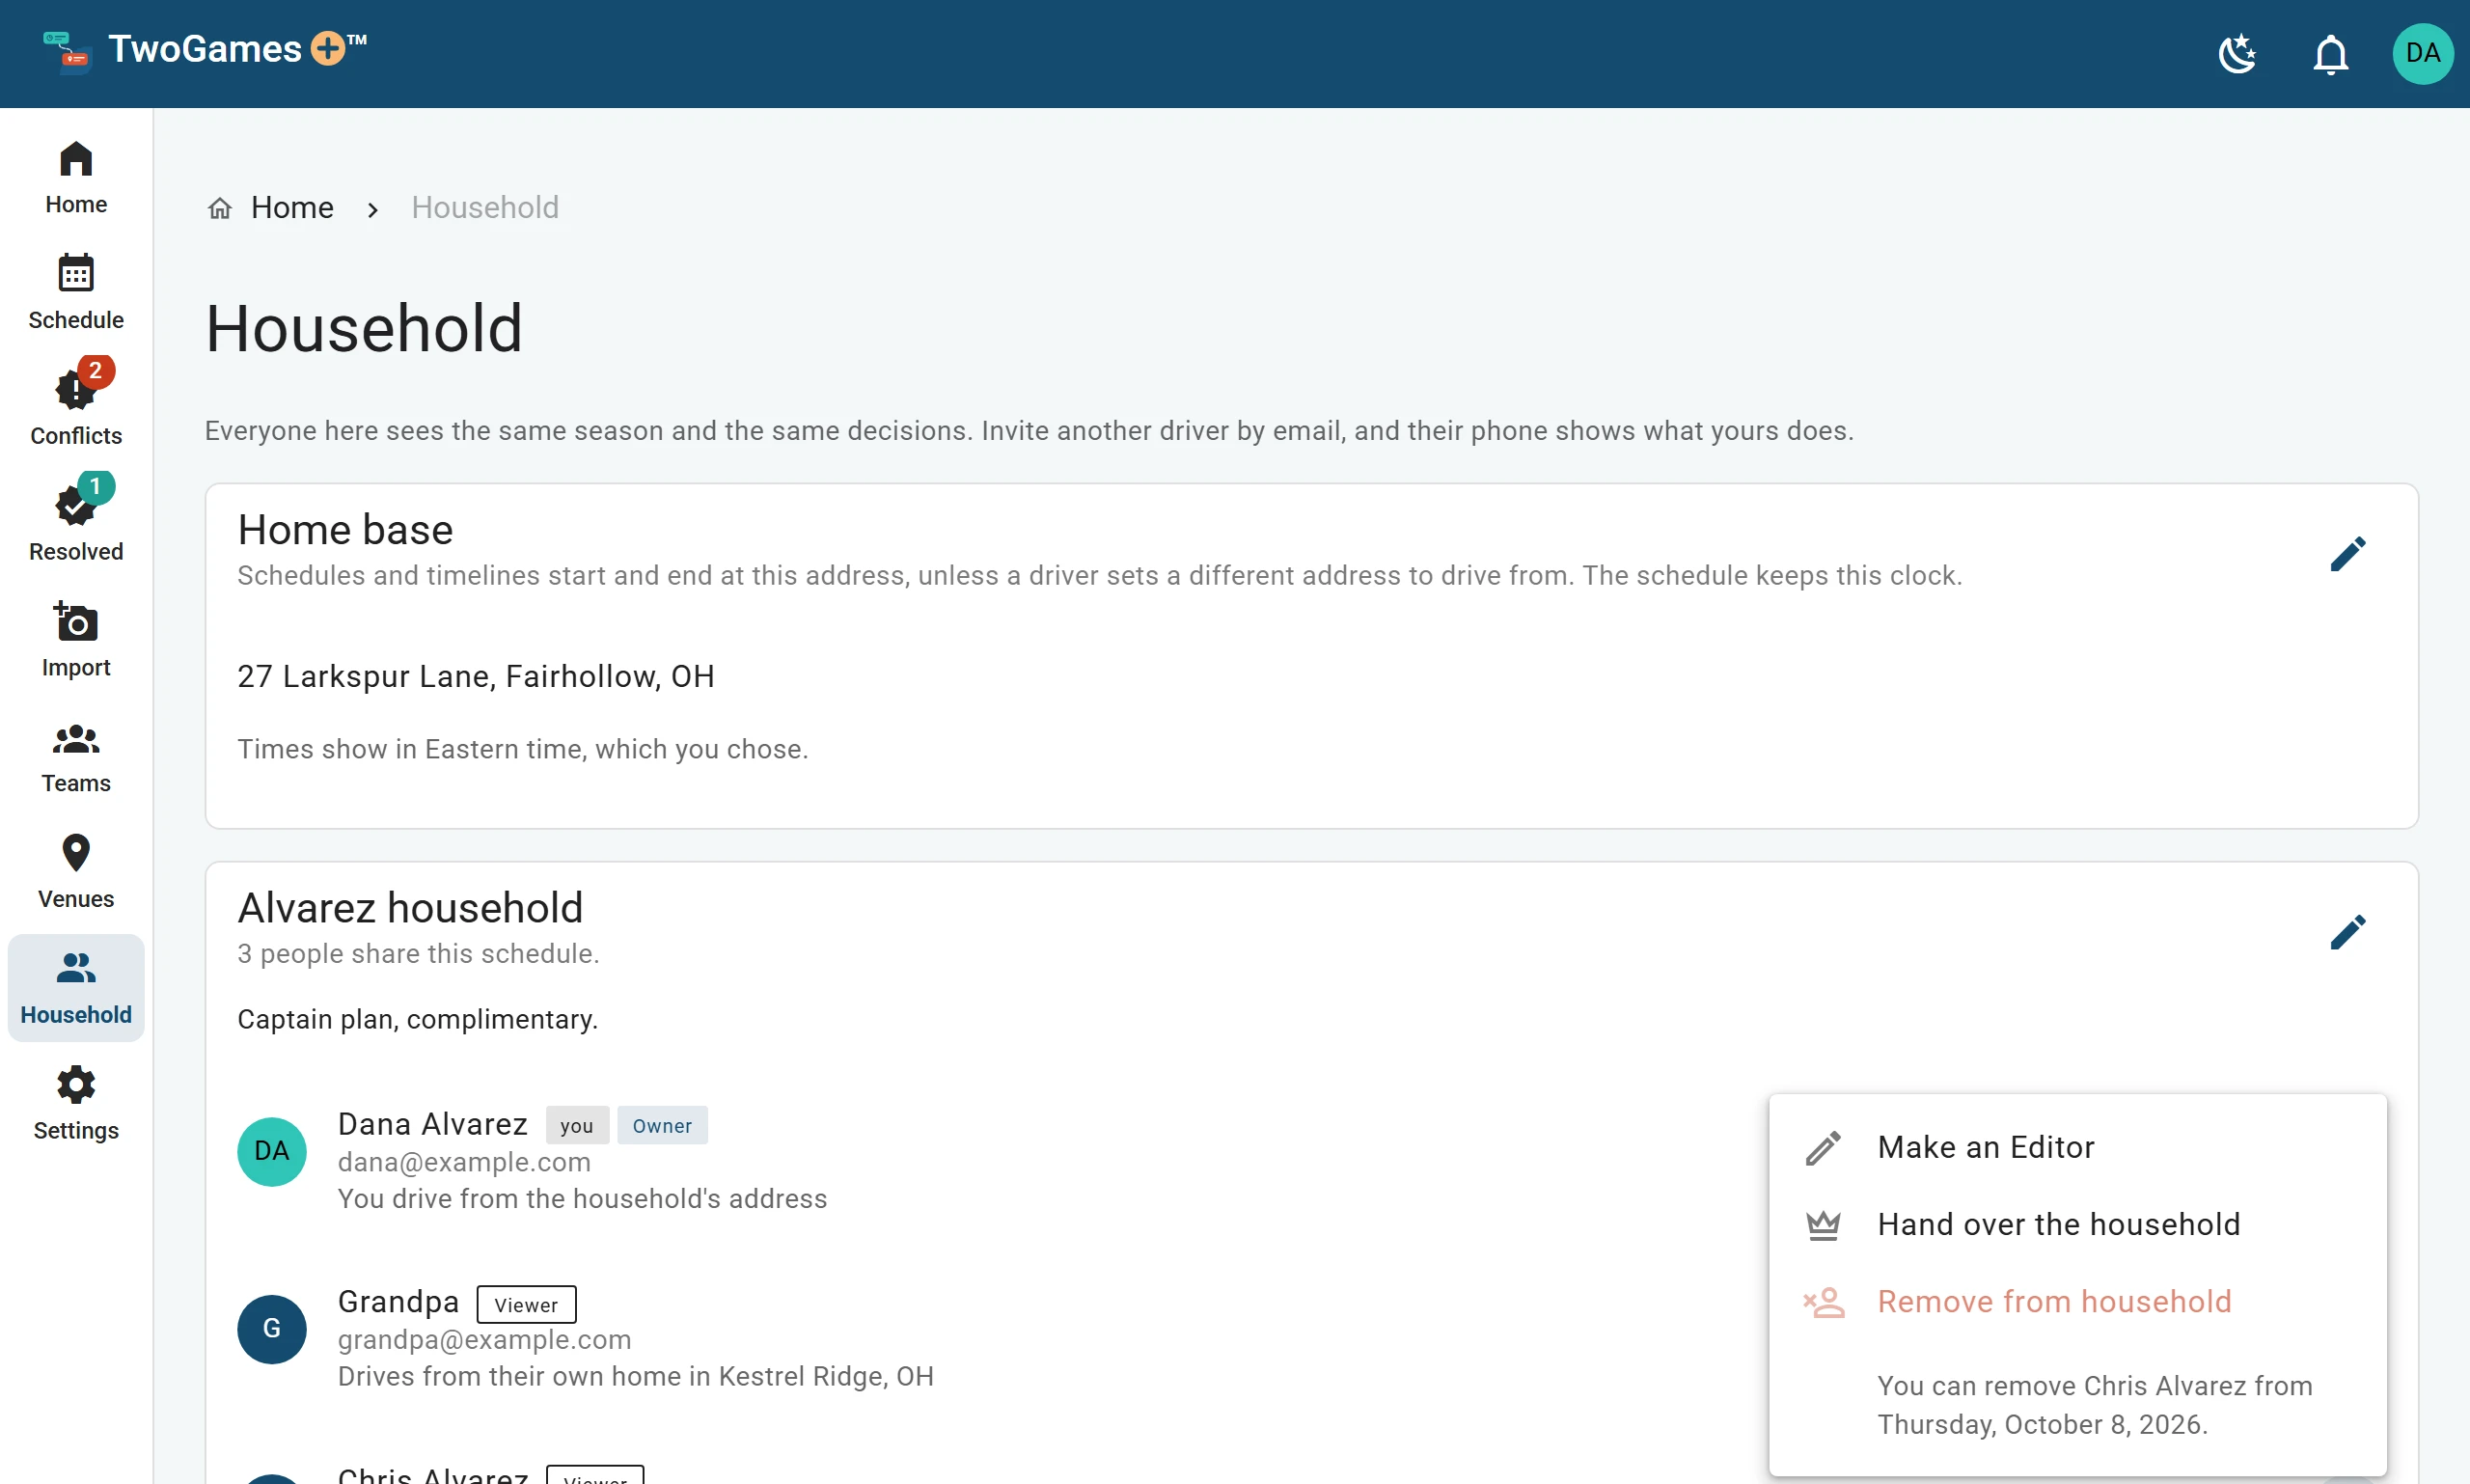2470x1484 pixels.
Task: Choose Remove from household
Action: [2077, 1302]
